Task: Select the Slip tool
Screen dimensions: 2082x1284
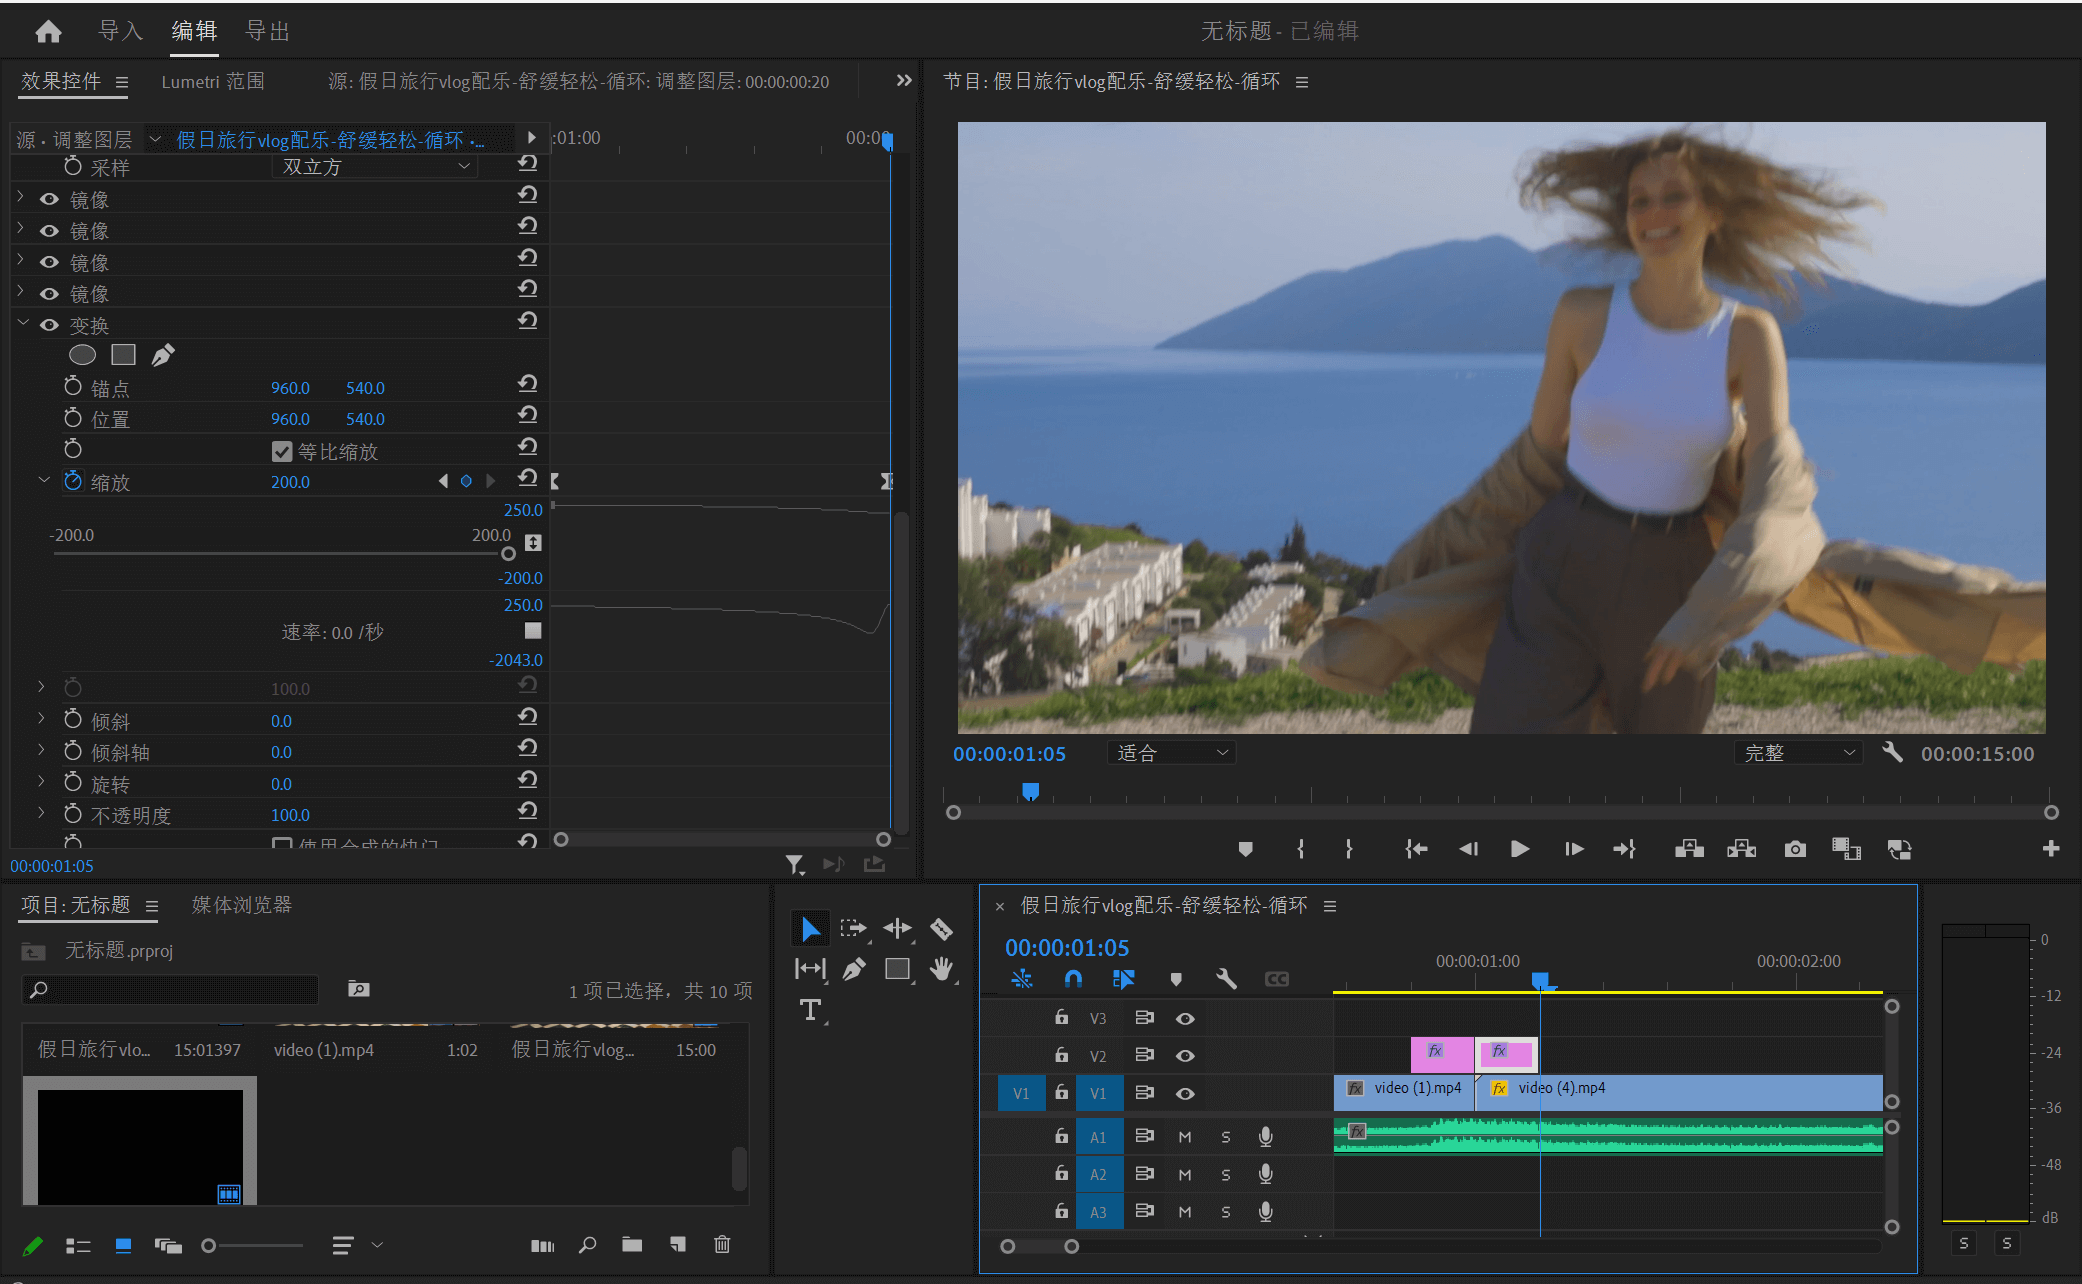Action: click(x=810, y=968)
